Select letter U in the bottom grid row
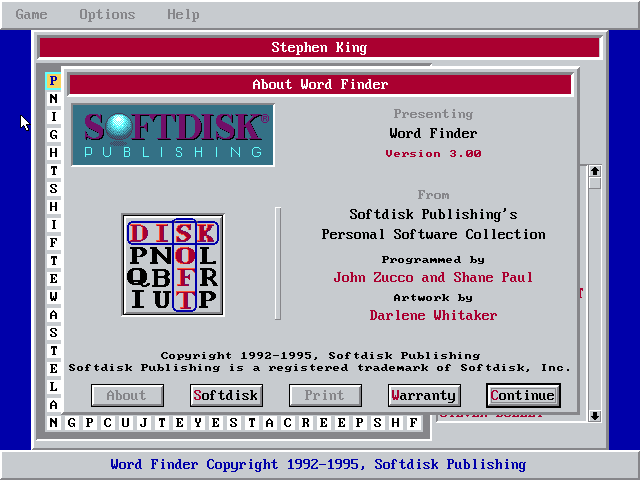Viewport: 640px width, 480px height. click(x=125, y=423)
